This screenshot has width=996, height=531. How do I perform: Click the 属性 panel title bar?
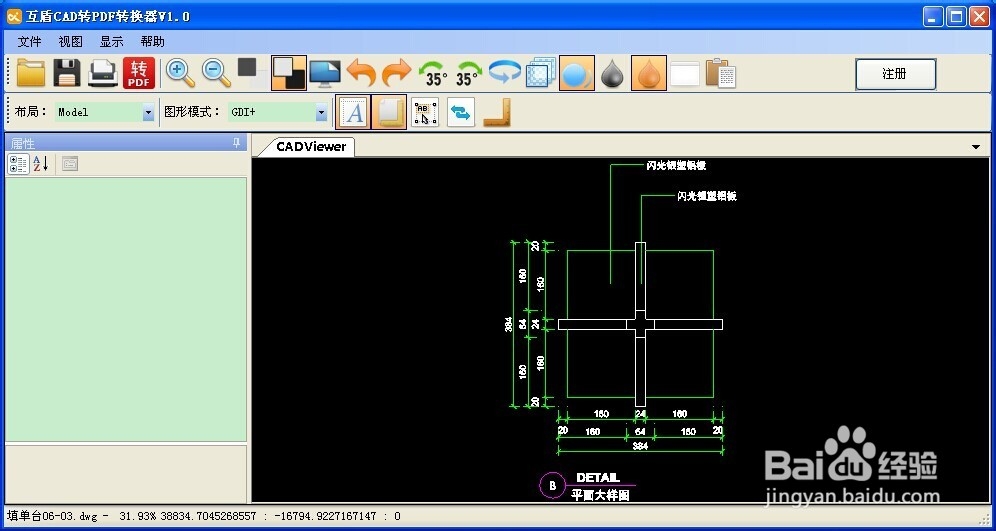[125, 143]
